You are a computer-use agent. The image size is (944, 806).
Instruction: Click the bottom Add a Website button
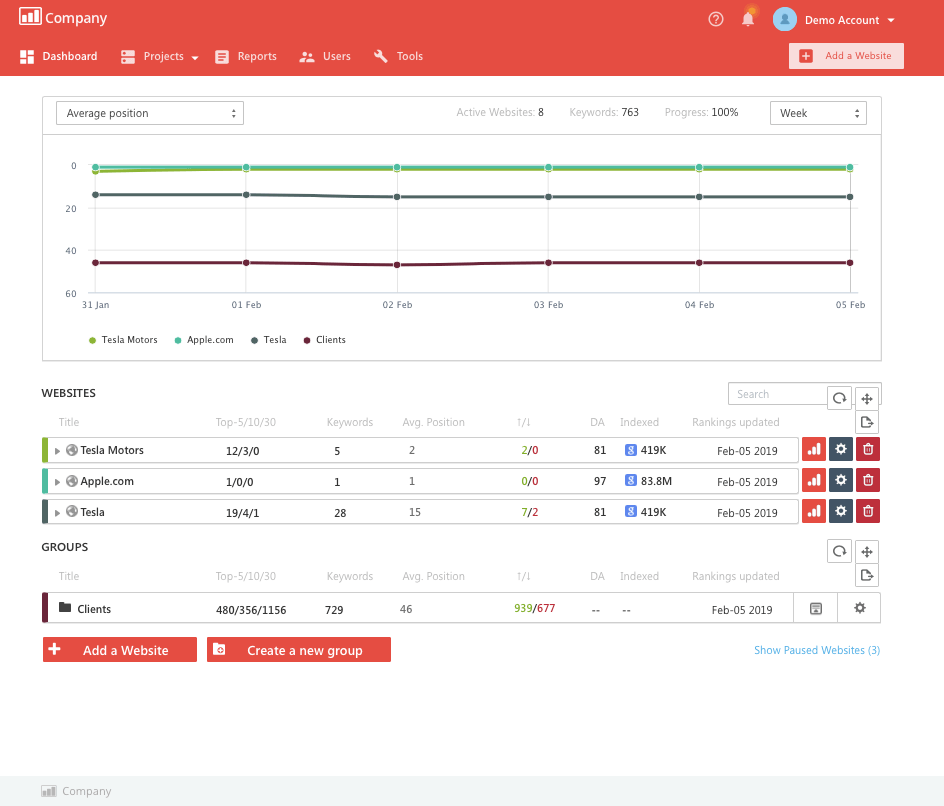[120, 649]
